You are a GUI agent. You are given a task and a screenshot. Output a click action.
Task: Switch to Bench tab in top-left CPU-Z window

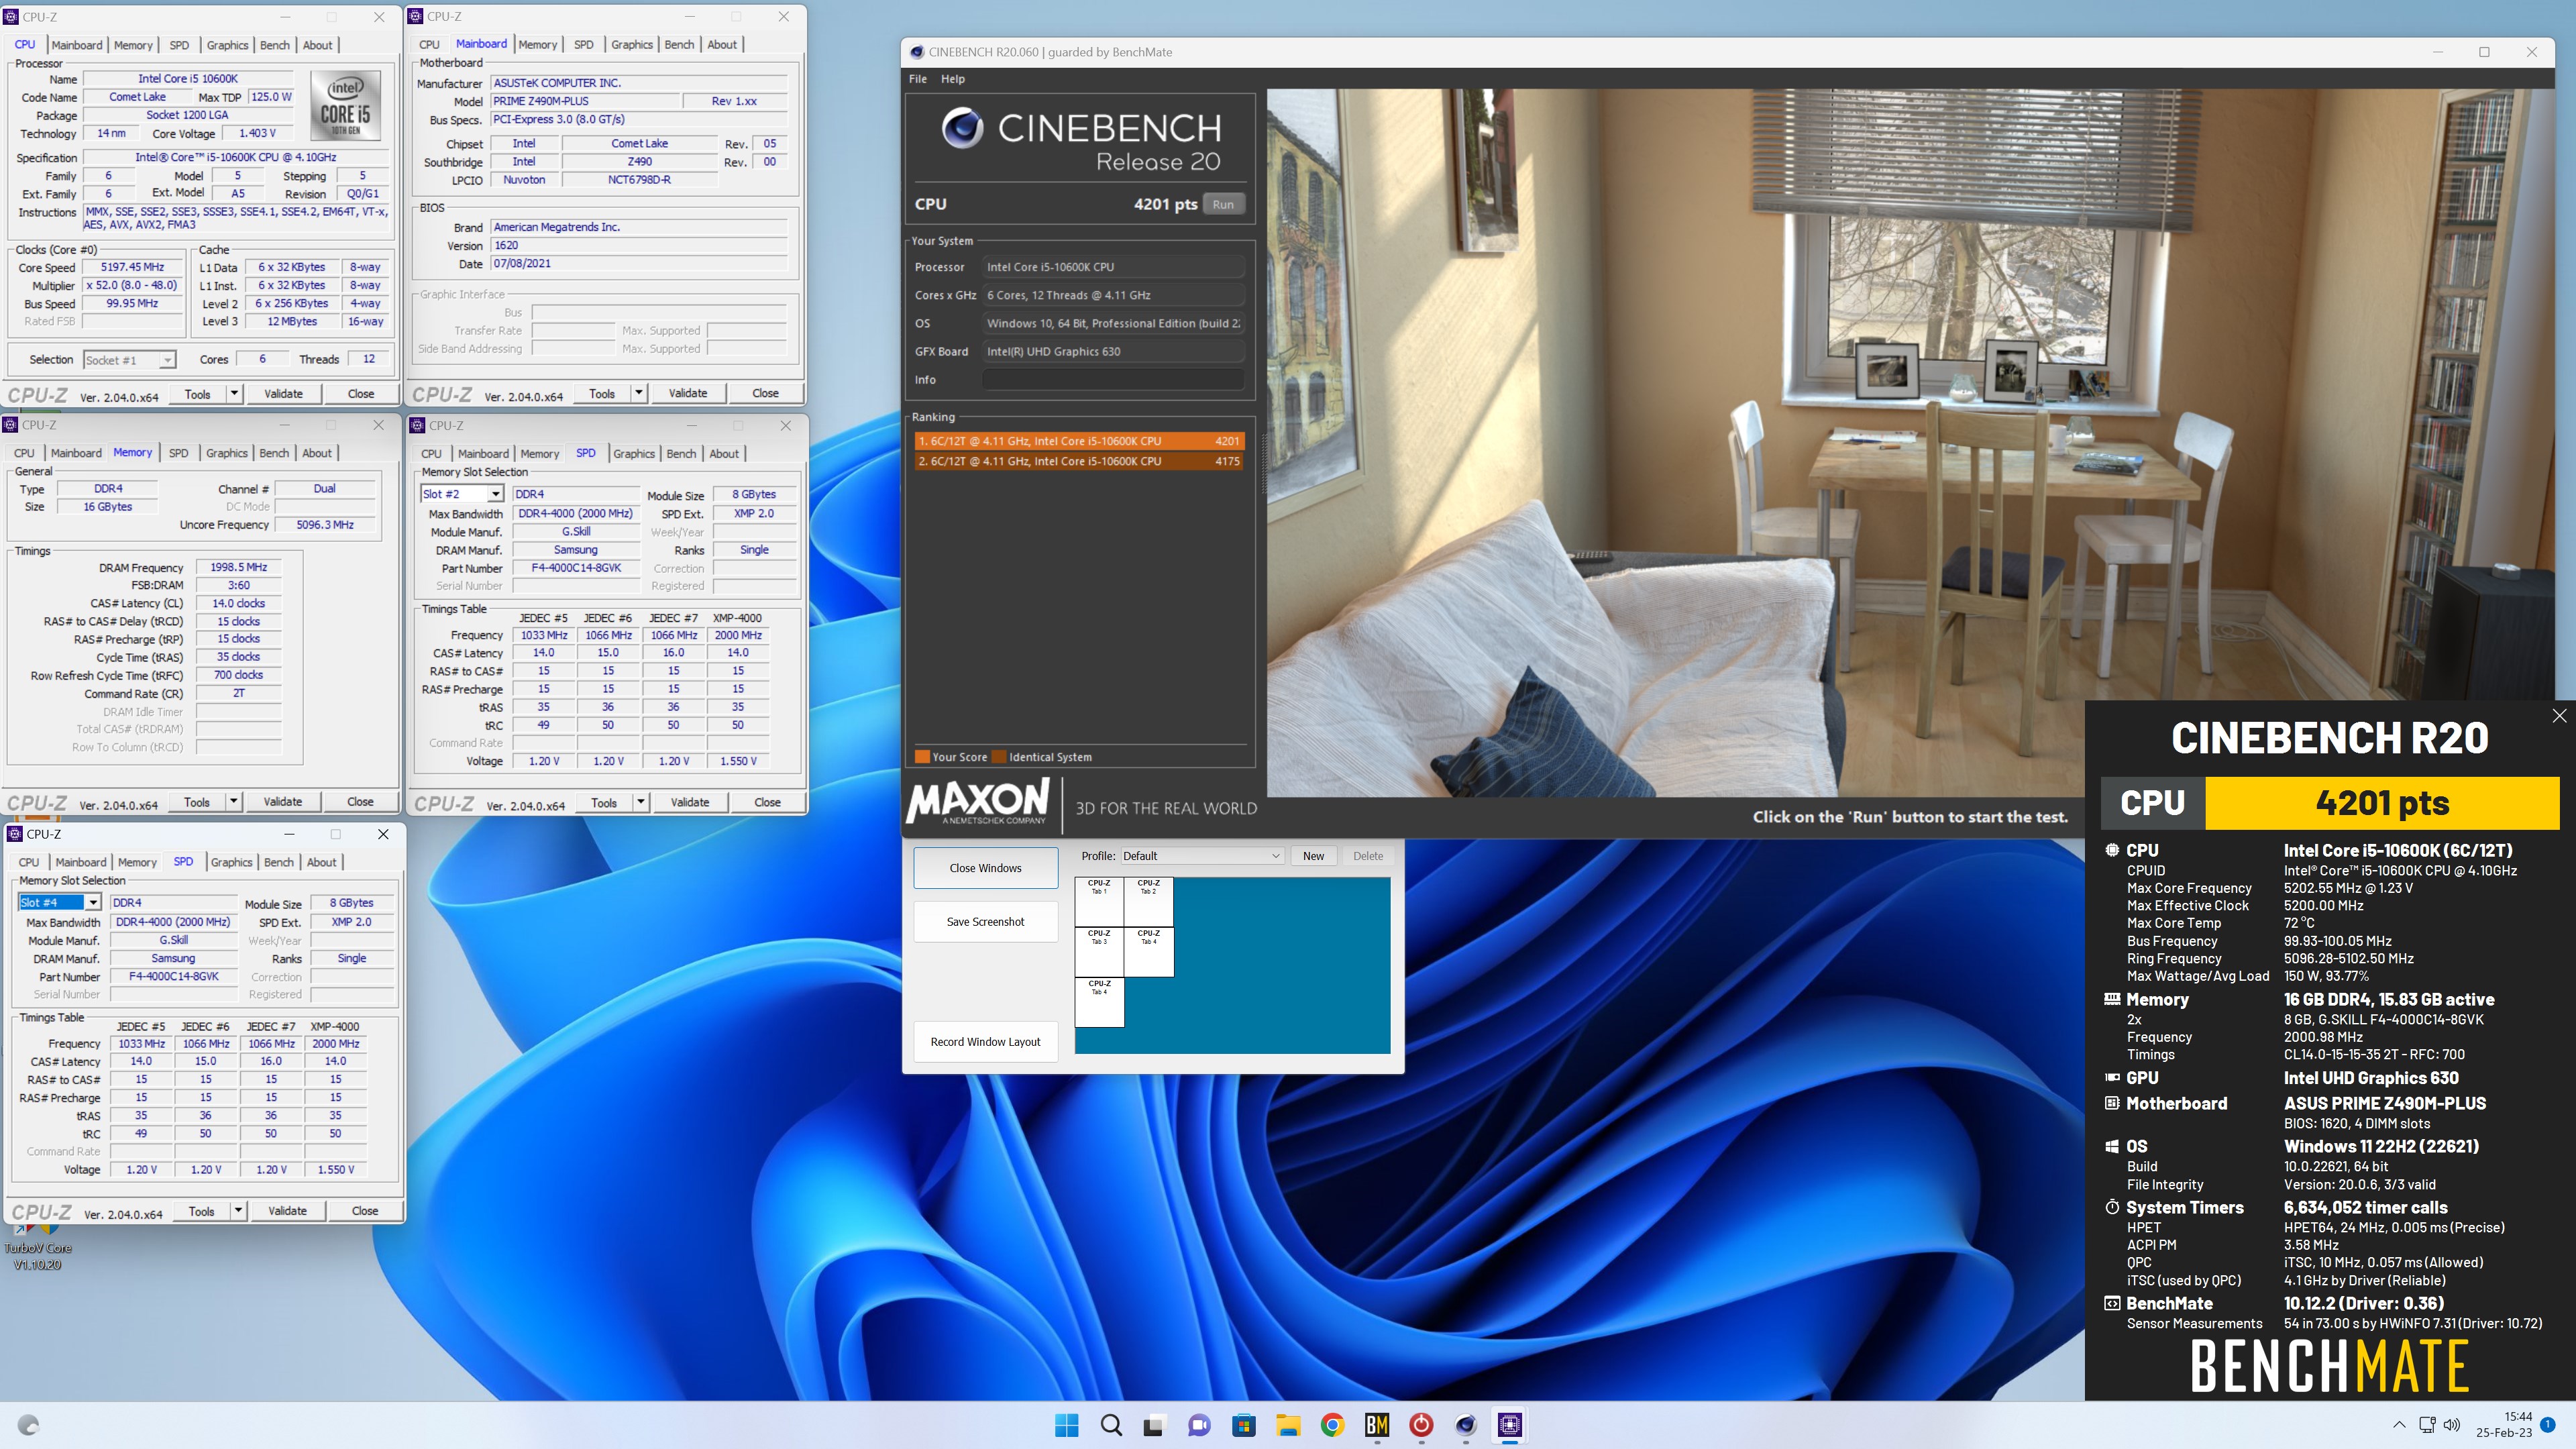275,45
